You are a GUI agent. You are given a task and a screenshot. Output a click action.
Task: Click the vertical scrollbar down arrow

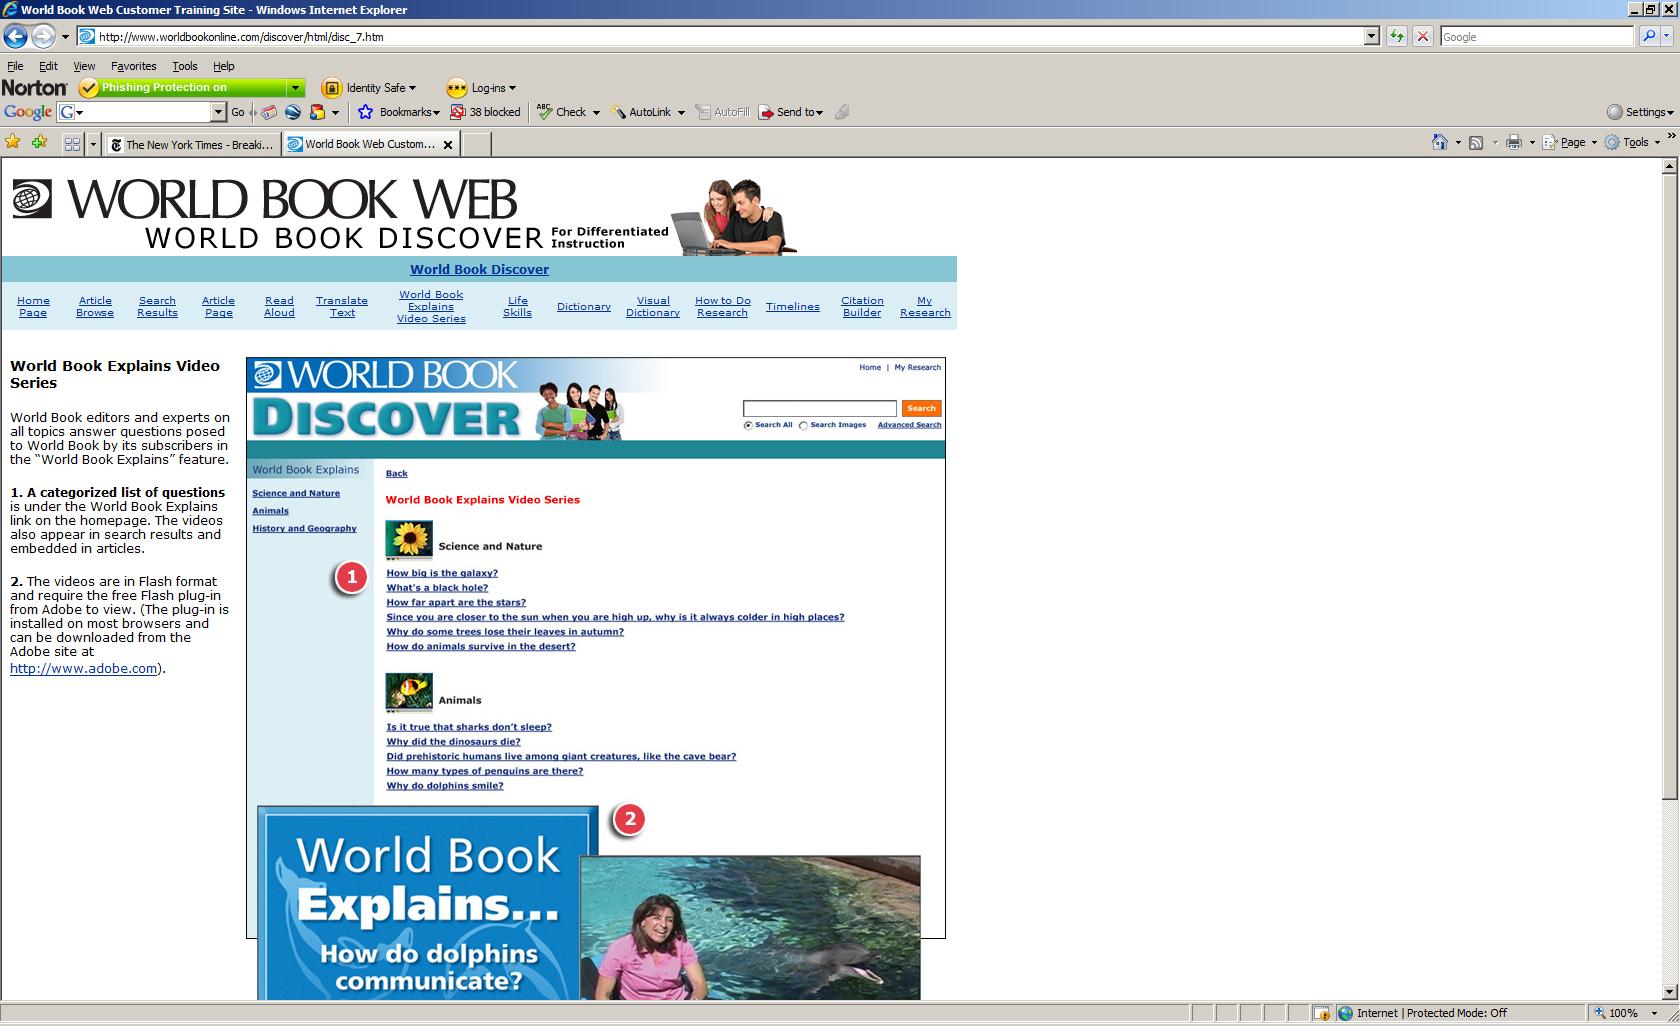pyautogui.click(x=1668, y=992)
